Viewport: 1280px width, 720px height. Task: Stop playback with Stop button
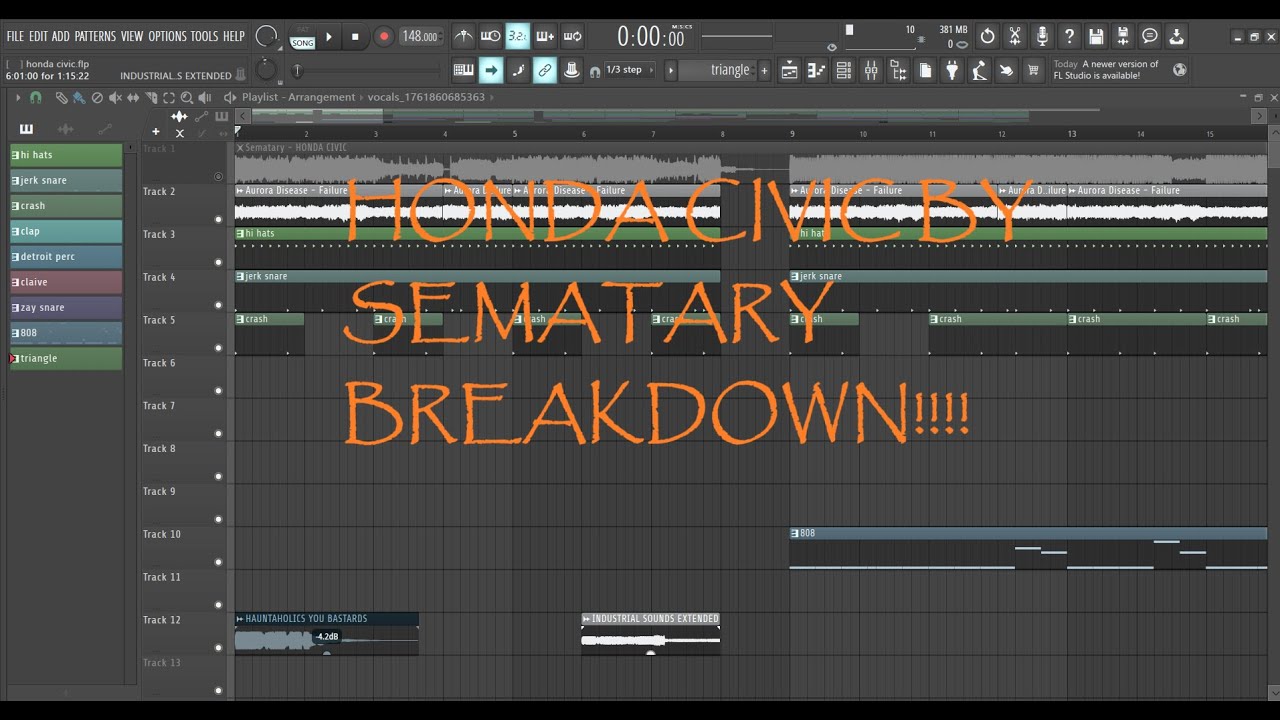[355, 37]
